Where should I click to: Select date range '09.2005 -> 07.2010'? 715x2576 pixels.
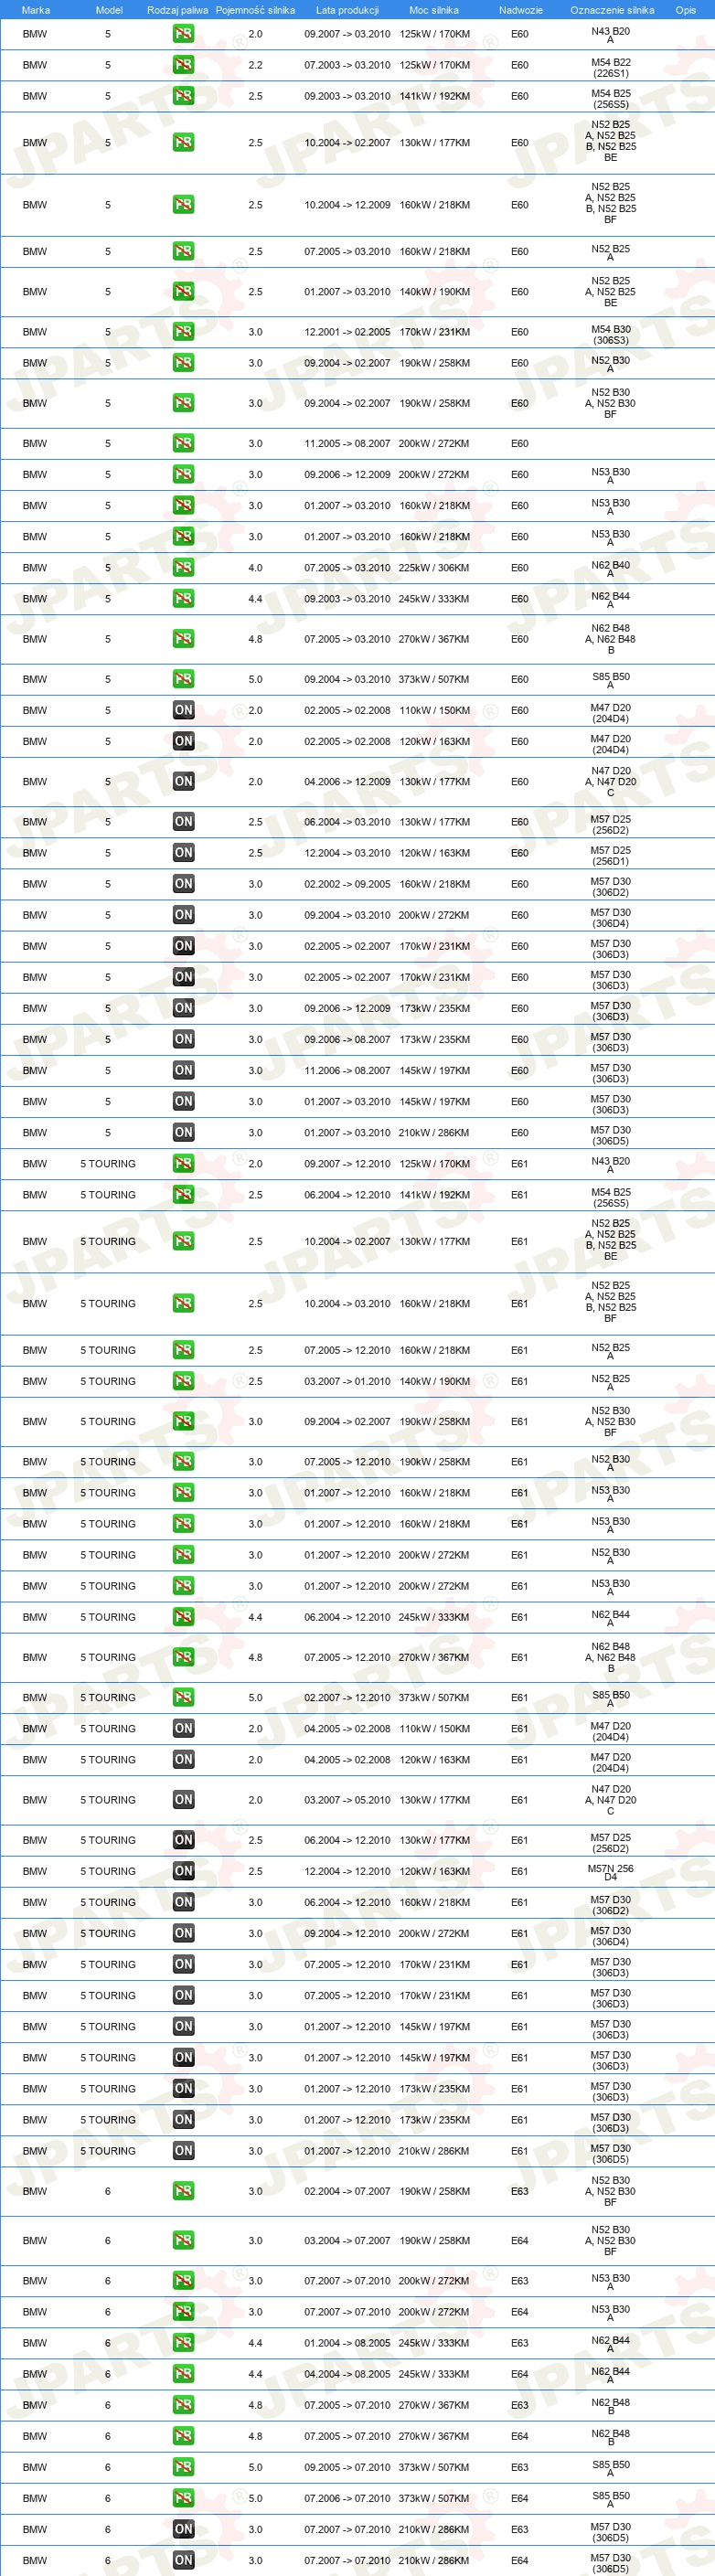[x=347, y=2467]
